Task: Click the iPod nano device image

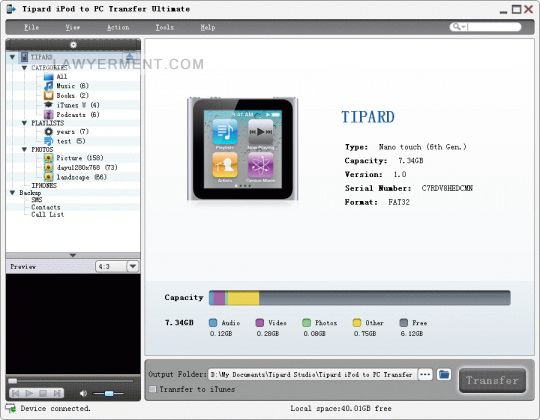Action: [242, 149]
